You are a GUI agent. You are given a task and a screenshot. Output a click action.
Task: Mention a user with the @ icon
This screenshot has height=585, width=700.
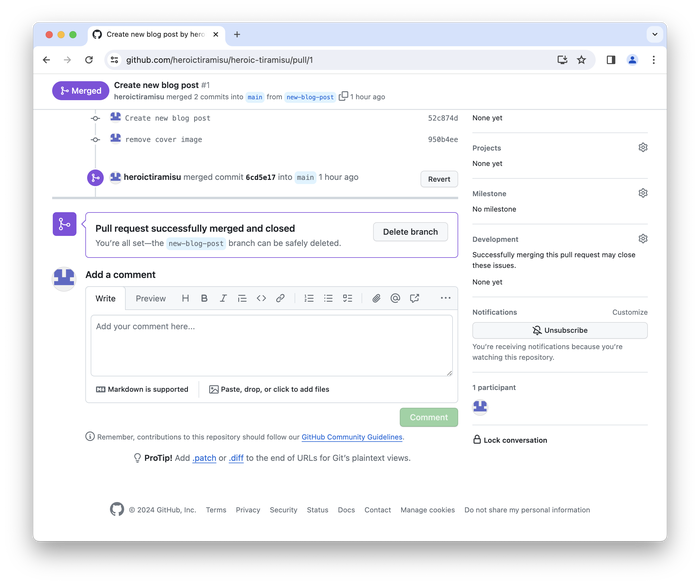395,298
